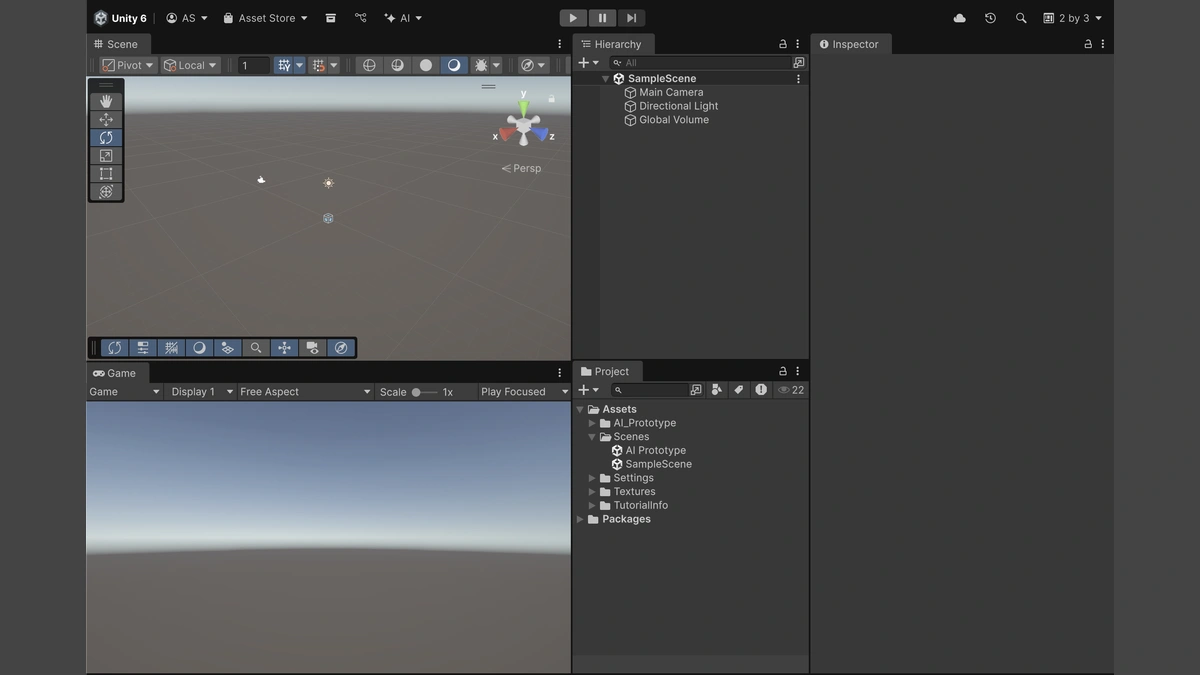Viewport: 1200px width, 675px height.
Task: Select the Hand view tool
Action: 106,101
